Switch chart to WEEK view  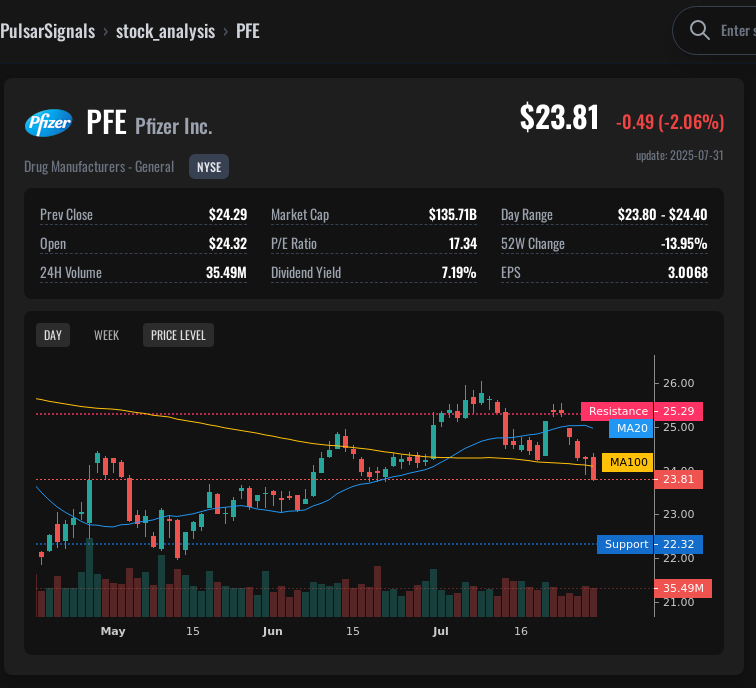pyautogui.click(x=107, y=335)
